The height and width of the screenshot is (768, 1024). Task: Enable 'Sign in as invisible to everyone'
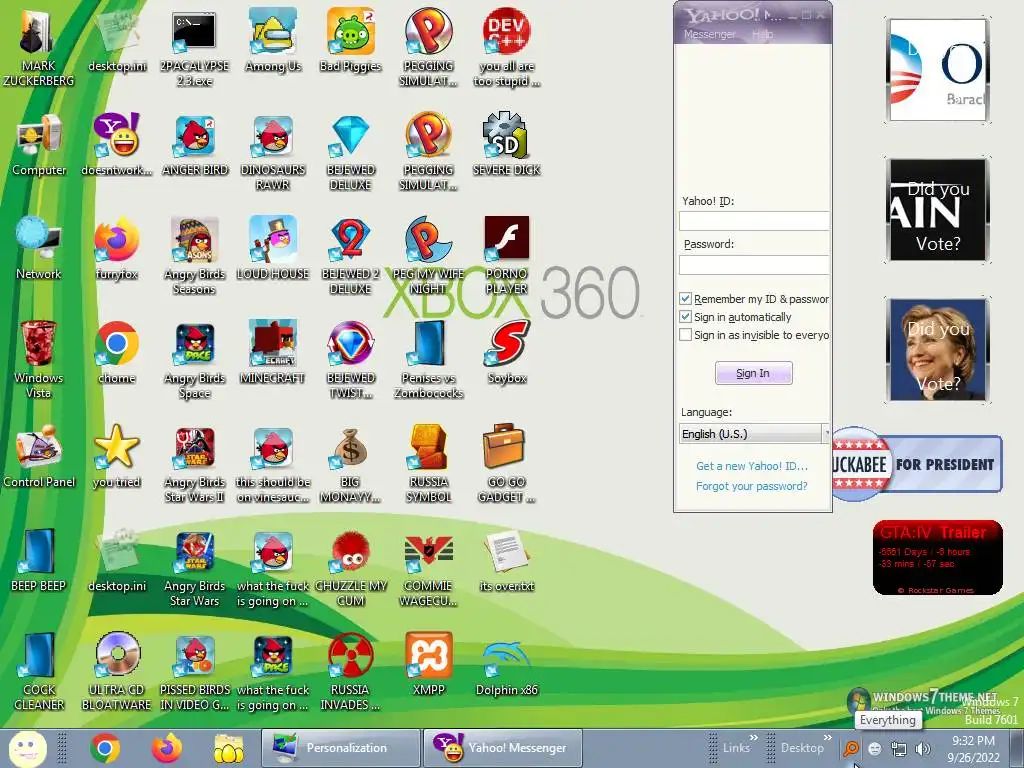pos(685,335)
